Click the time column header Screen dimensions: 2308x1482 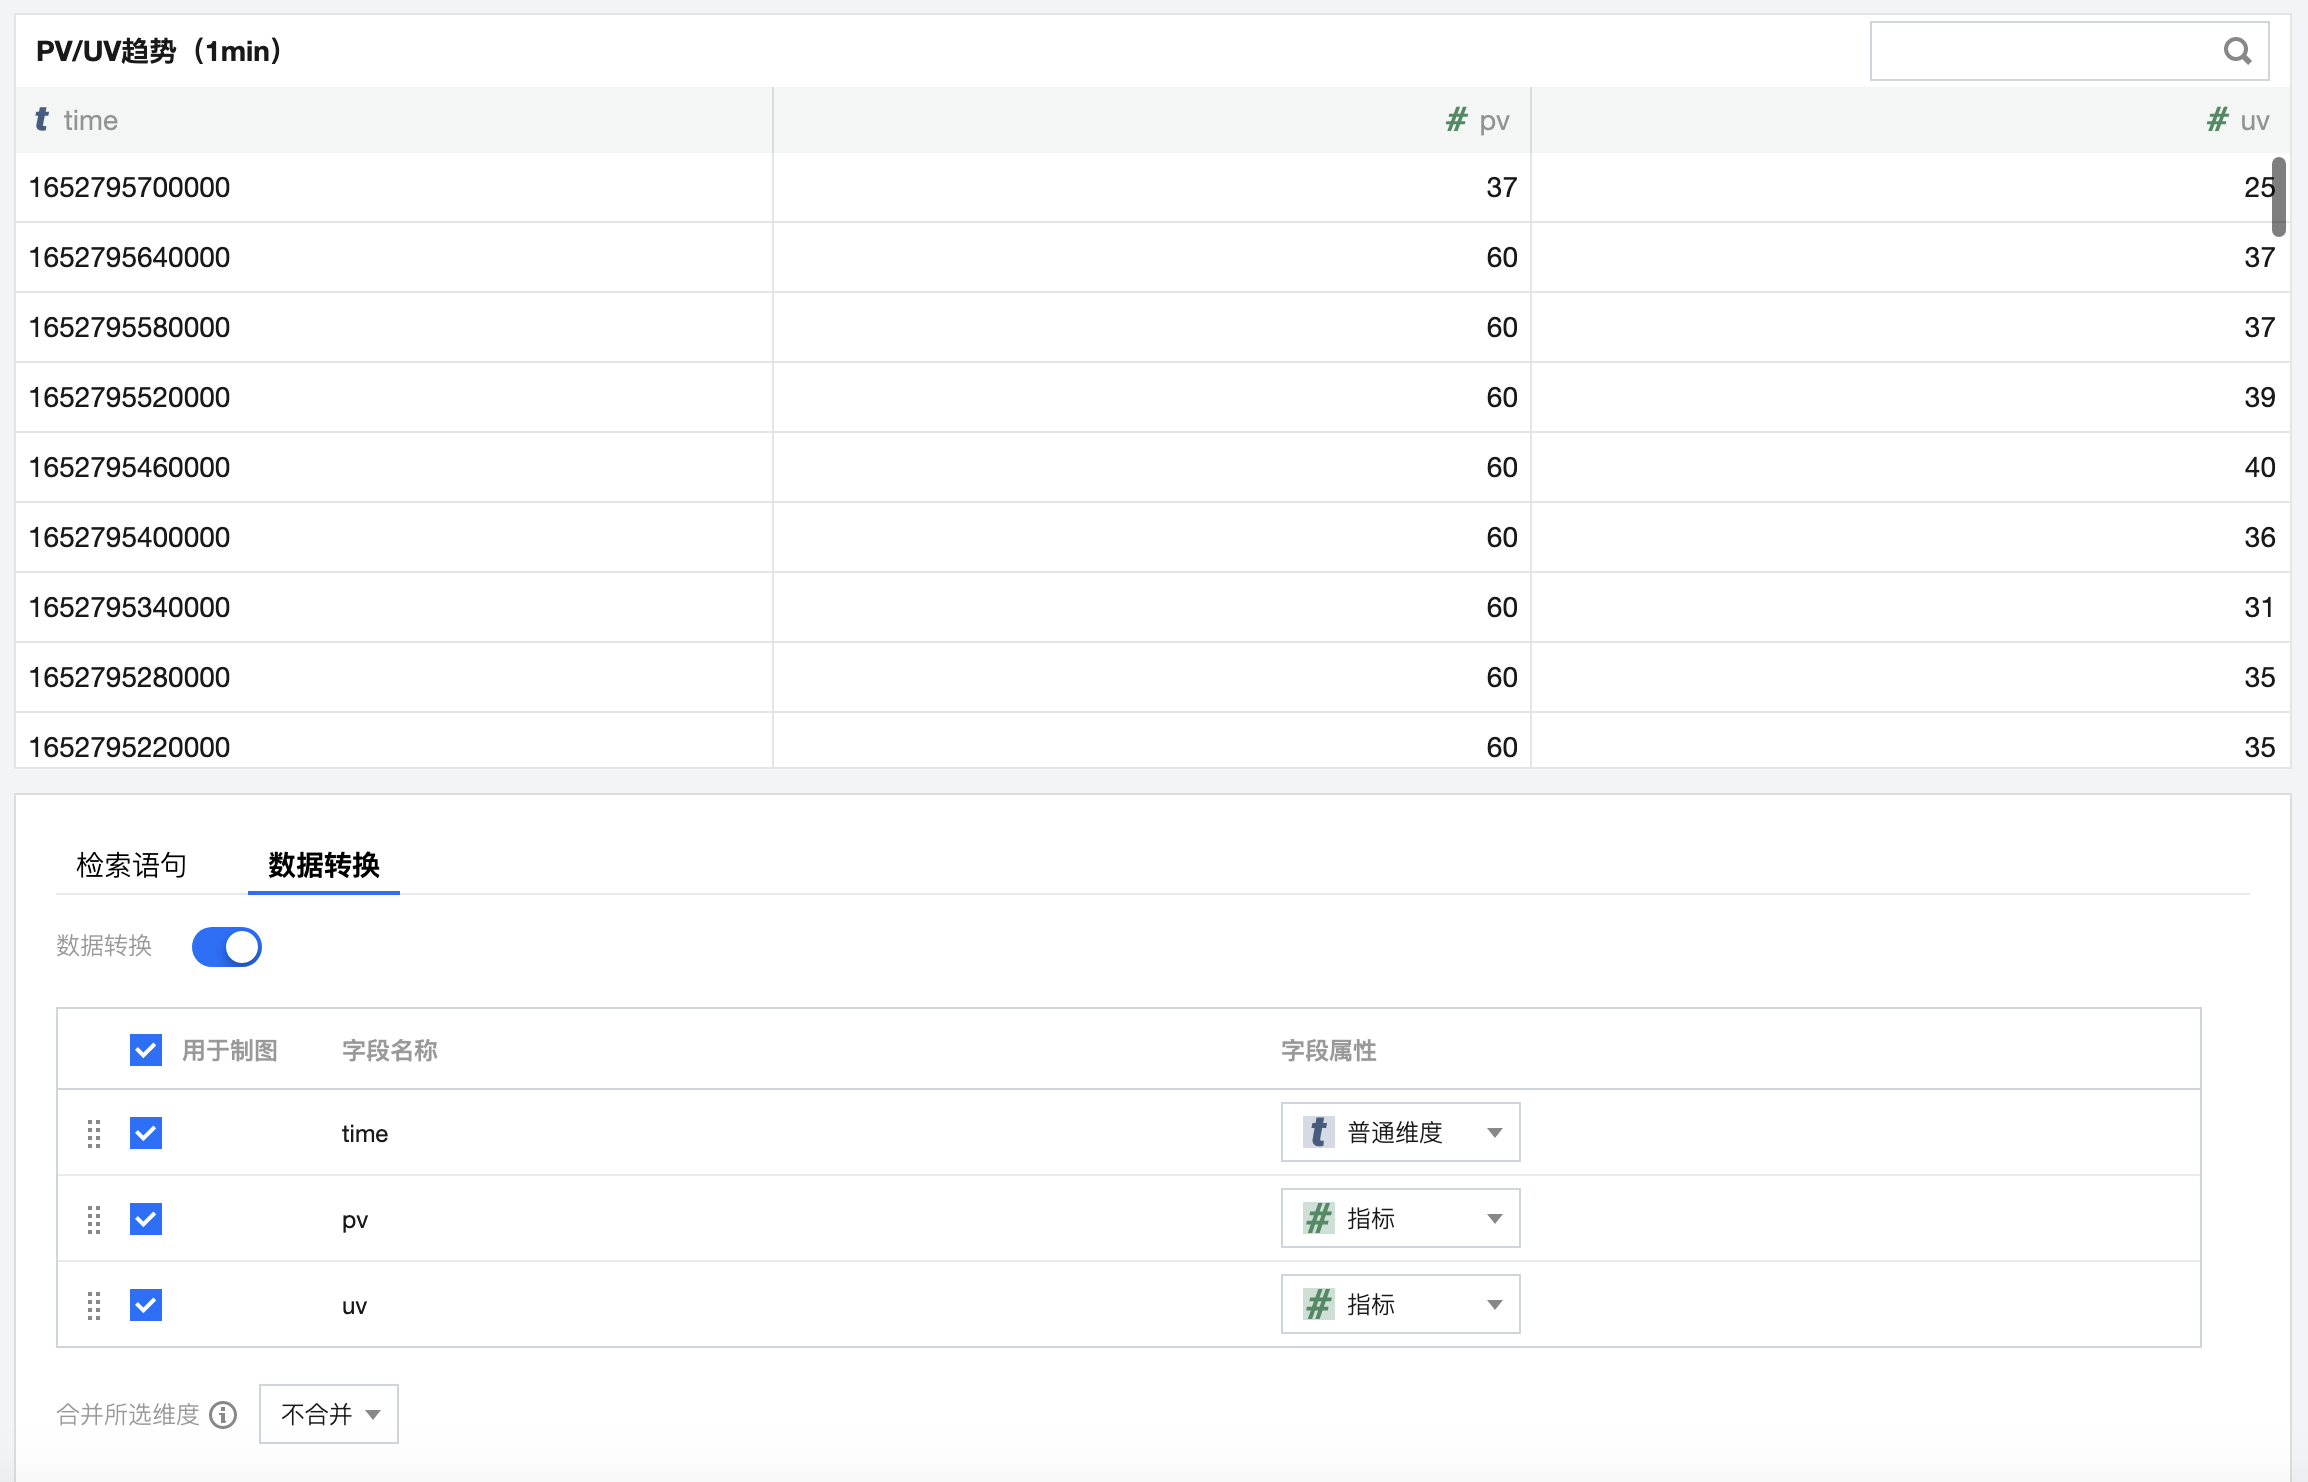[90, 120]
